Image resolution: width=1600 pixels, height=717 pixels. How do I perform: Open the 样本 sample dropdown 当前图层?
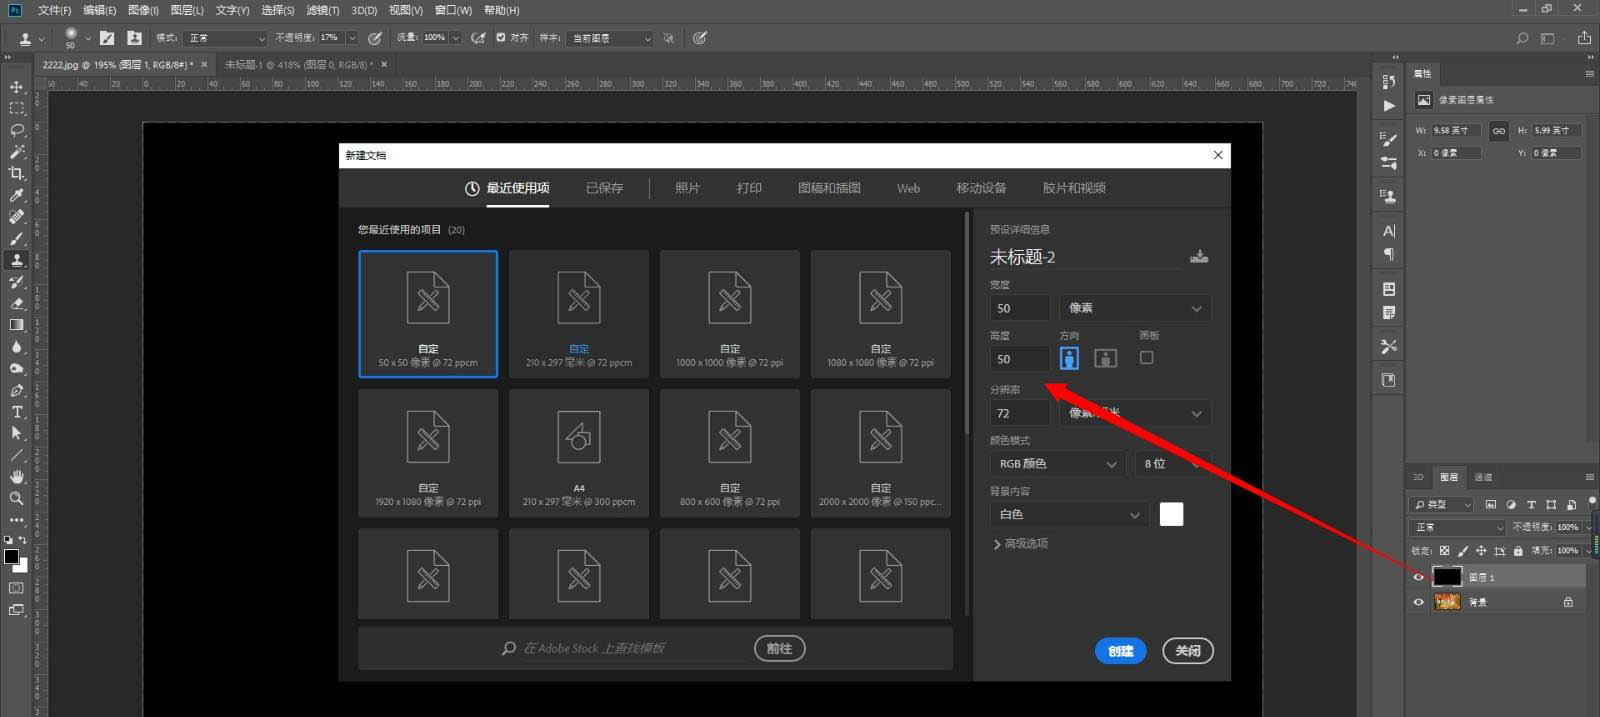(x=610, y=38)
